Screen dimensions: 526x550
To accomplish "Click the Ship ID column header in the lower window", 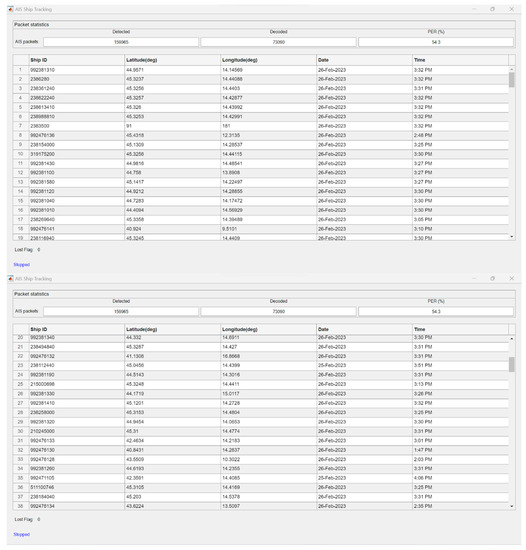I will click(76, 329).
